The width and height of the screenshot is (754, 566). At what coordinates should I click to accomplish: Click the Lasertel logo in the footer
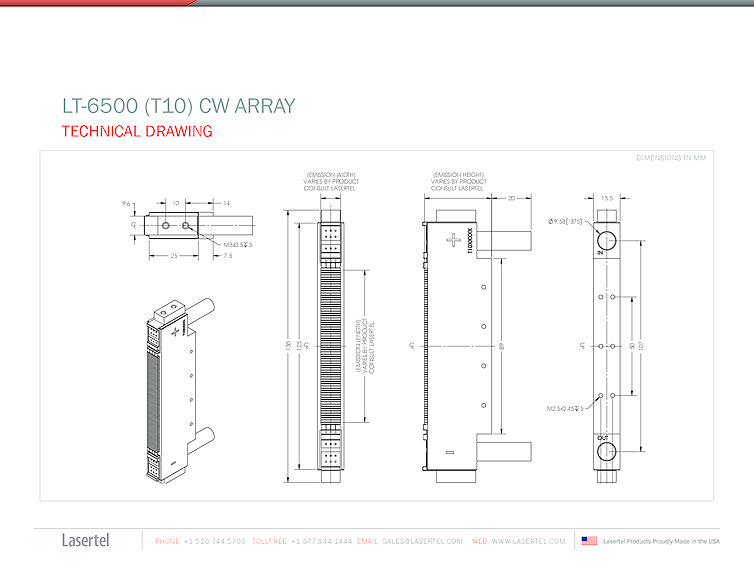(86, 541)
